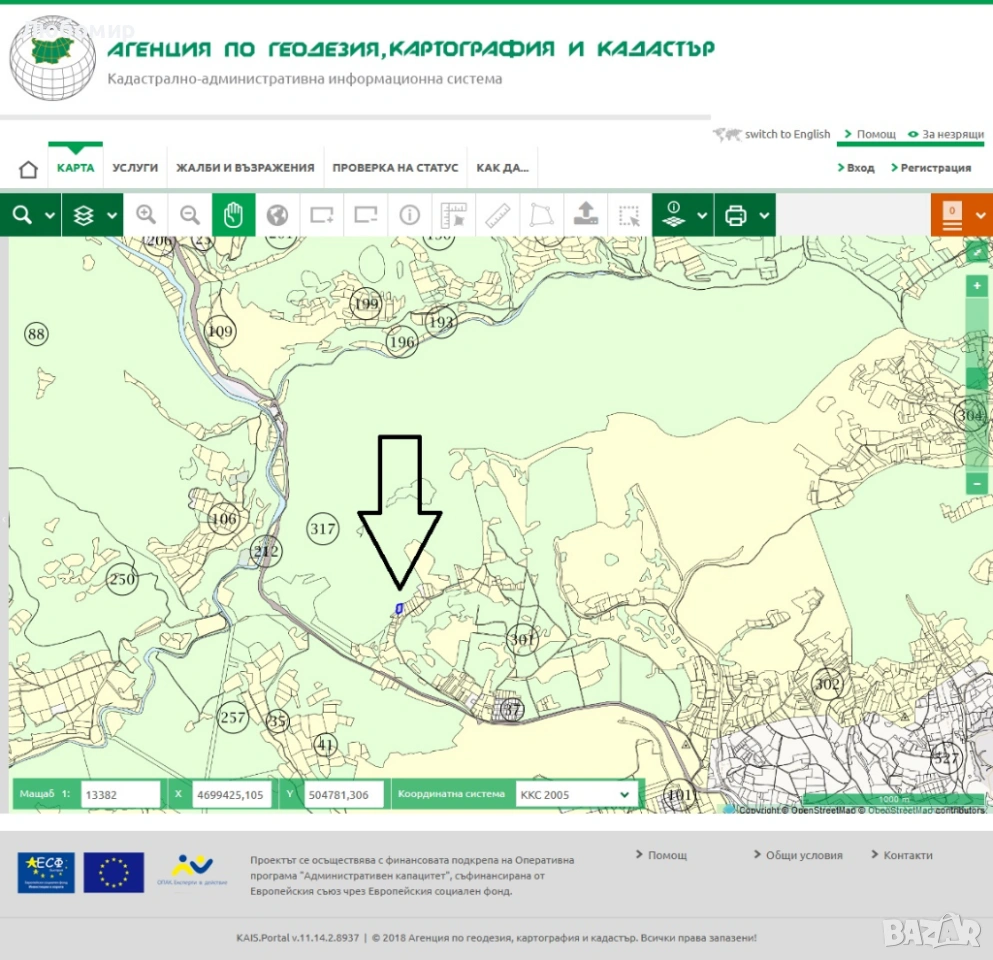The height and width of the screenshot is (960, 993).
Task: Open the object information tool
Action: (x=409, y=215)
